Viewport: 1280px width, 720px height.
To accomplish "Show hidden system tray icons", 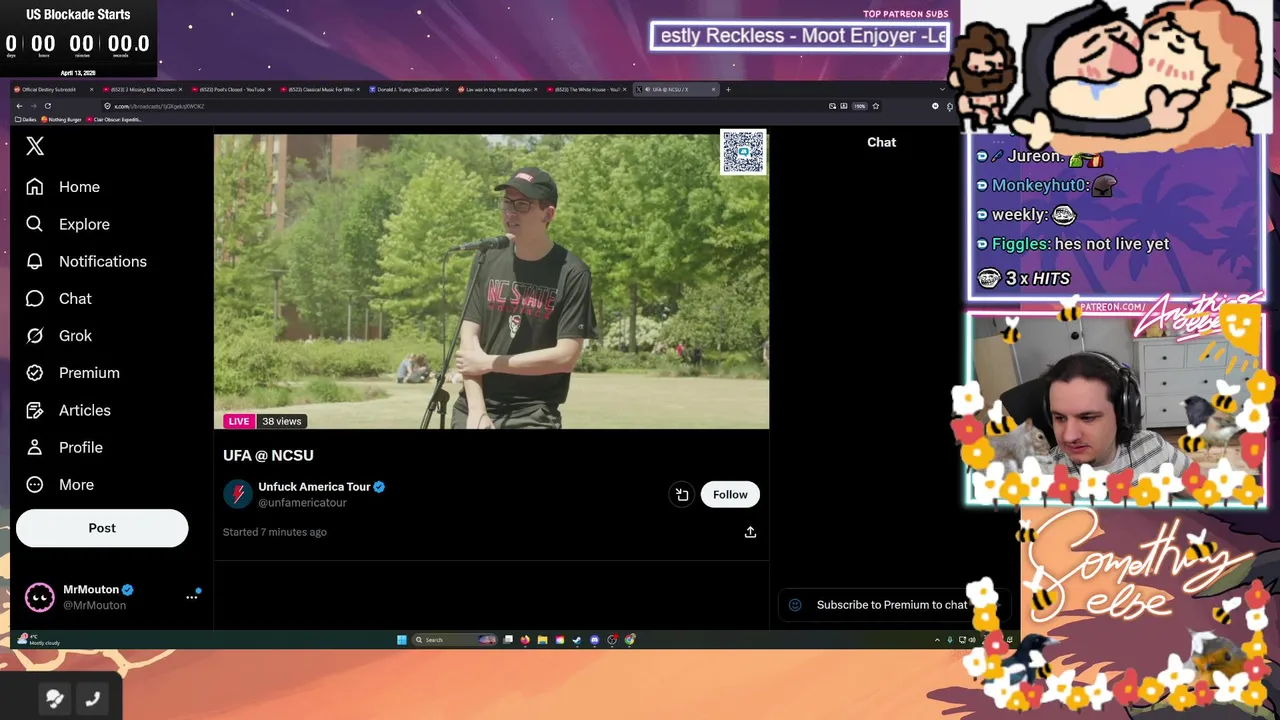I will tap(937, 640).
